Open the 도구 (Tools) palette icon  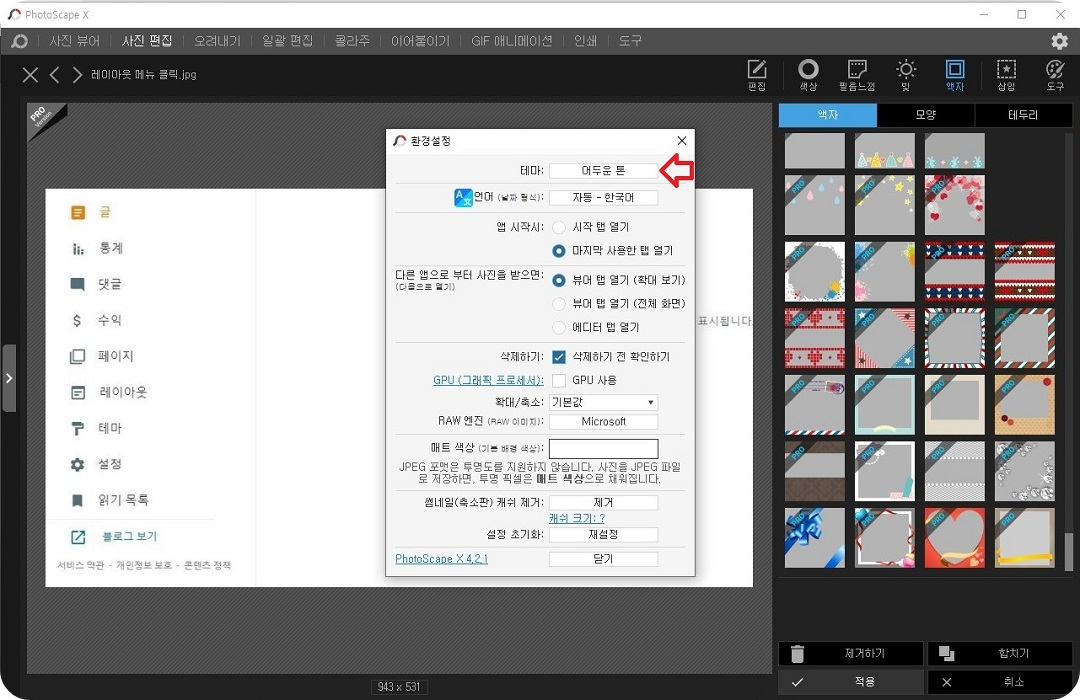pos(1055,74)
